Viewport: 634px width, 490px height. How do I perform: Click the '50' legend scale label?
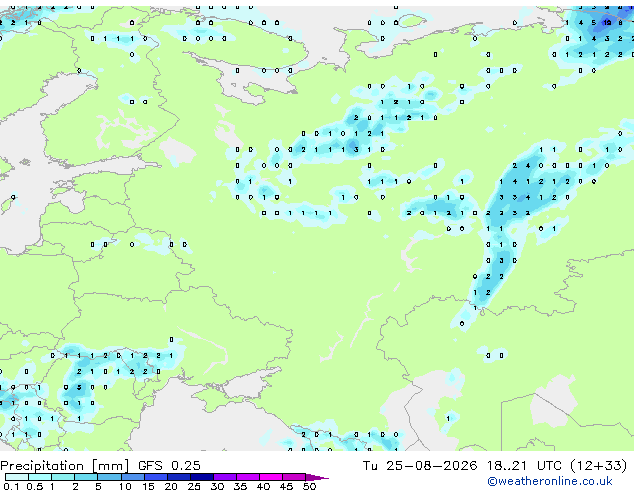click(309, 486)
